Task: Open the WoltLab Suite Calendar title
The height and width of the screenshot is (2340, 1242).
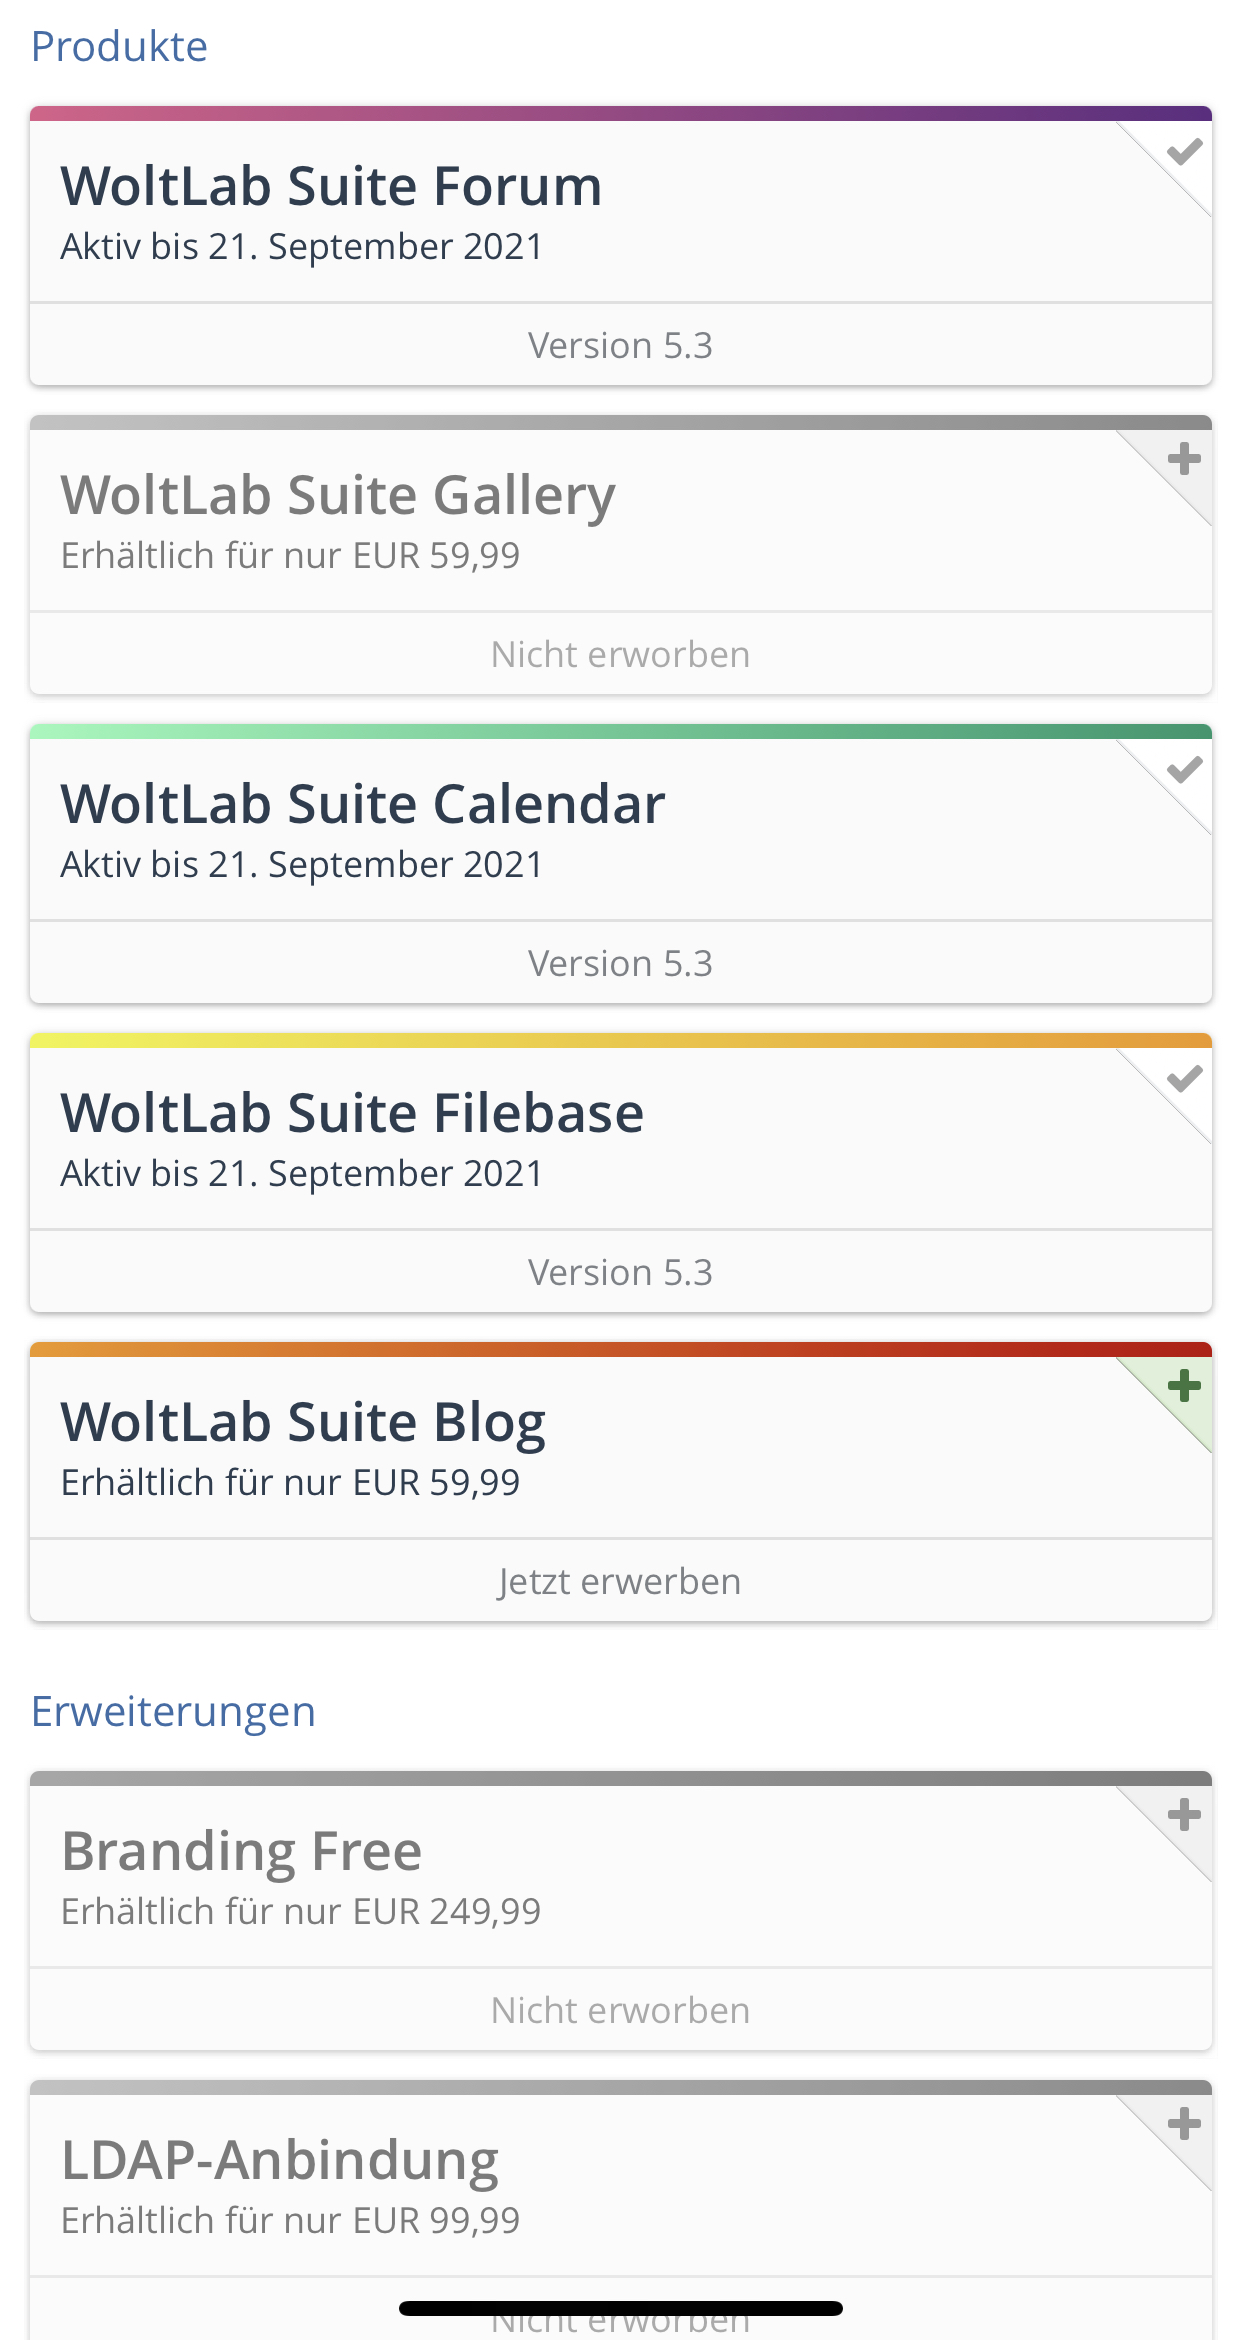Action: pos(362,804)
